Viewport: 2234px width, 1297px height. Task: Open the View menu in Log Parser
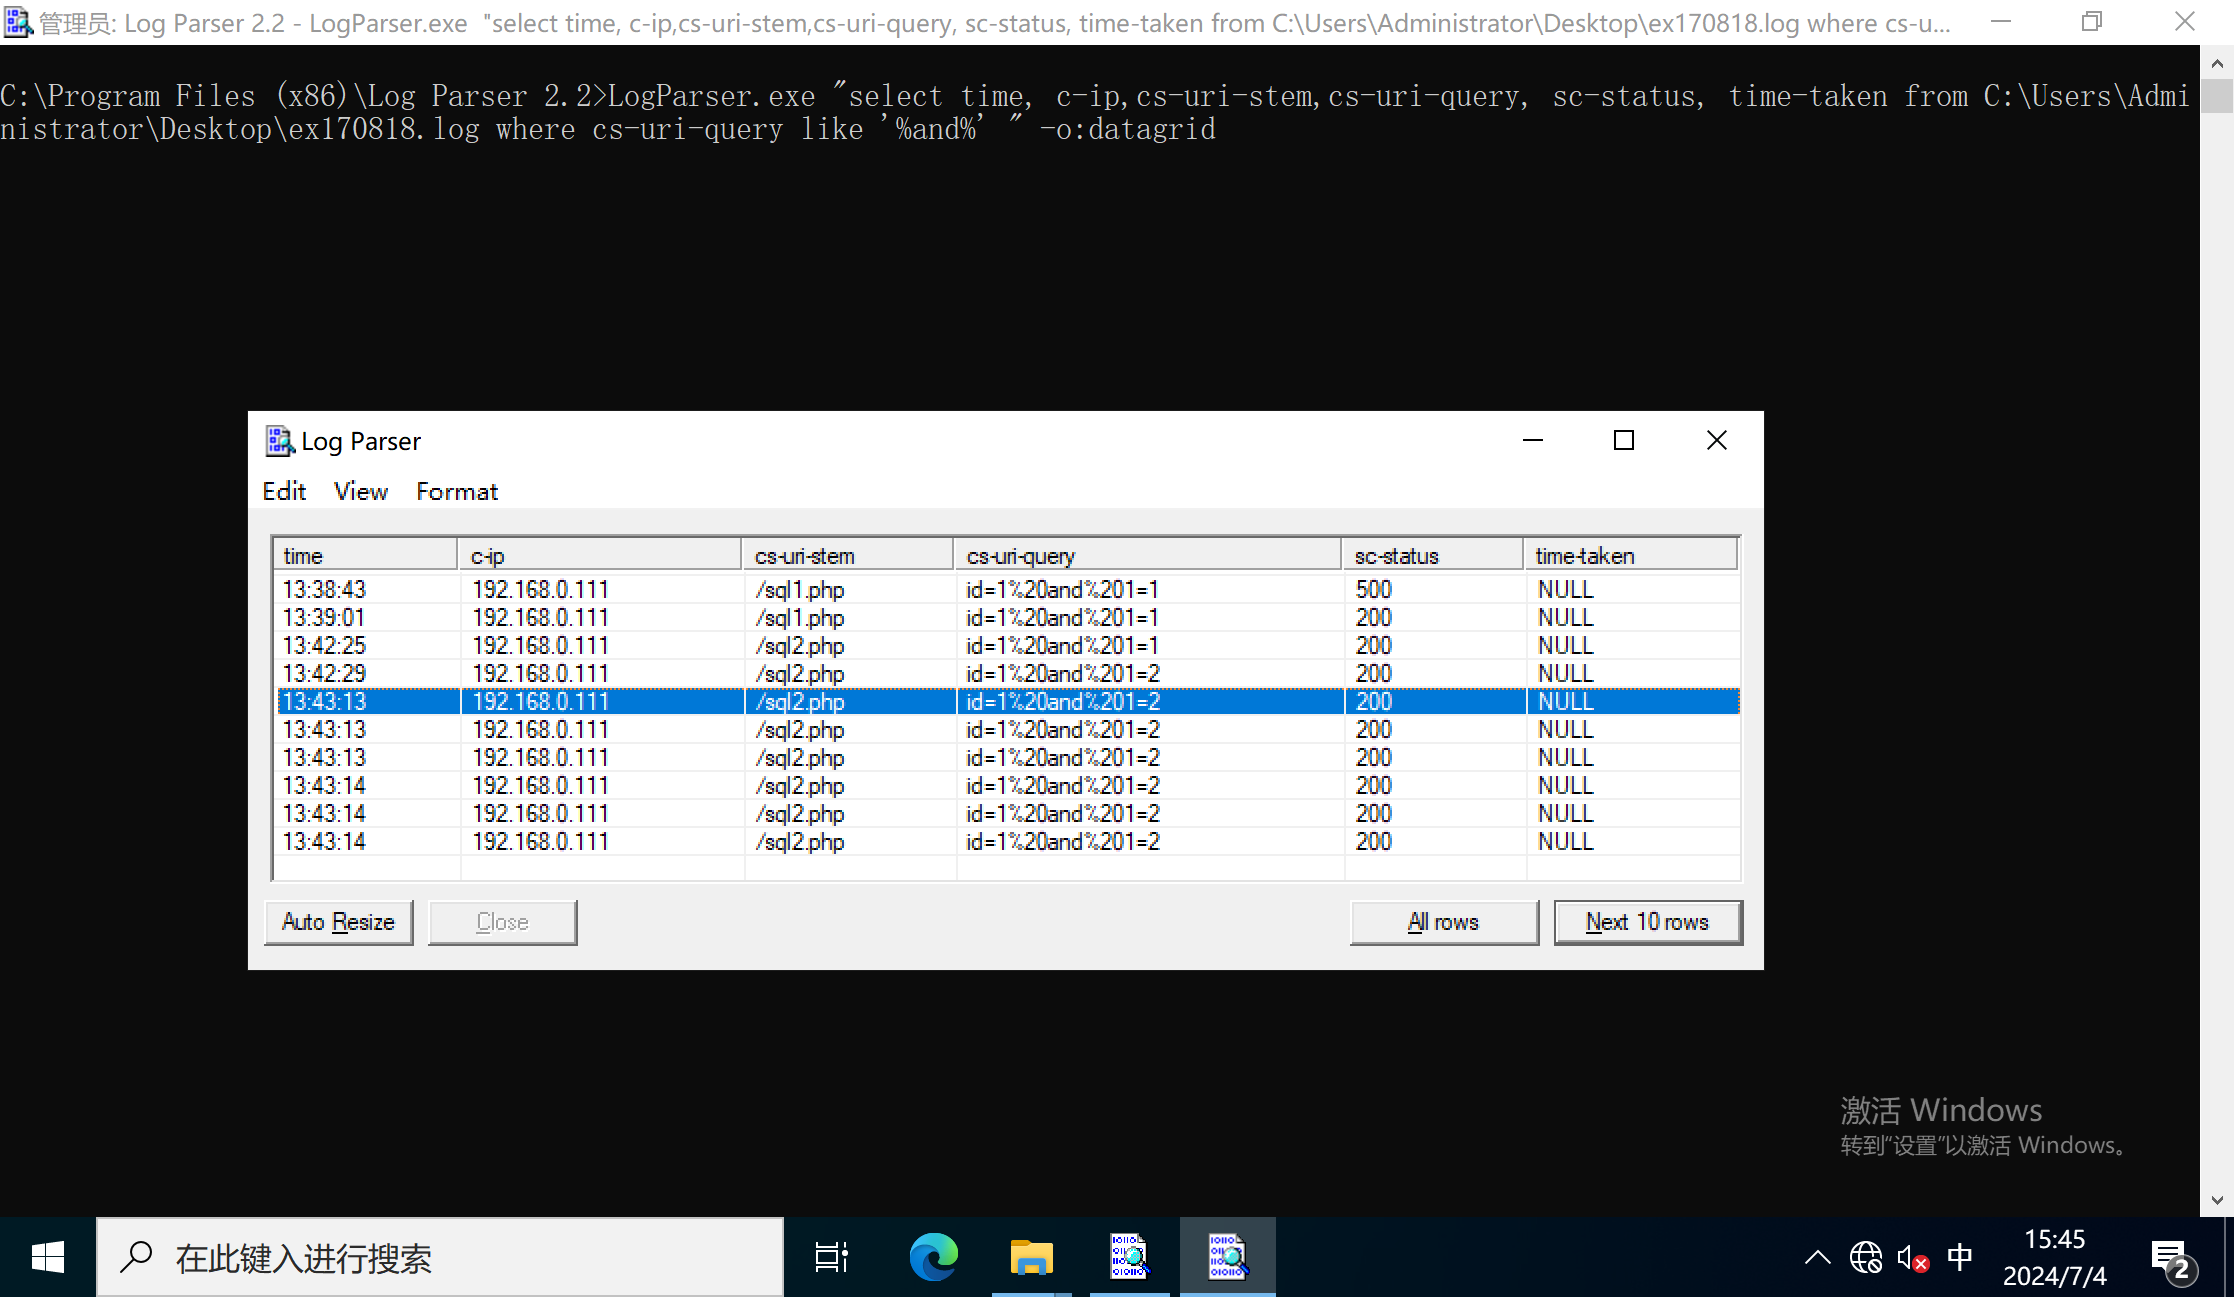click(x=361, y=491)
